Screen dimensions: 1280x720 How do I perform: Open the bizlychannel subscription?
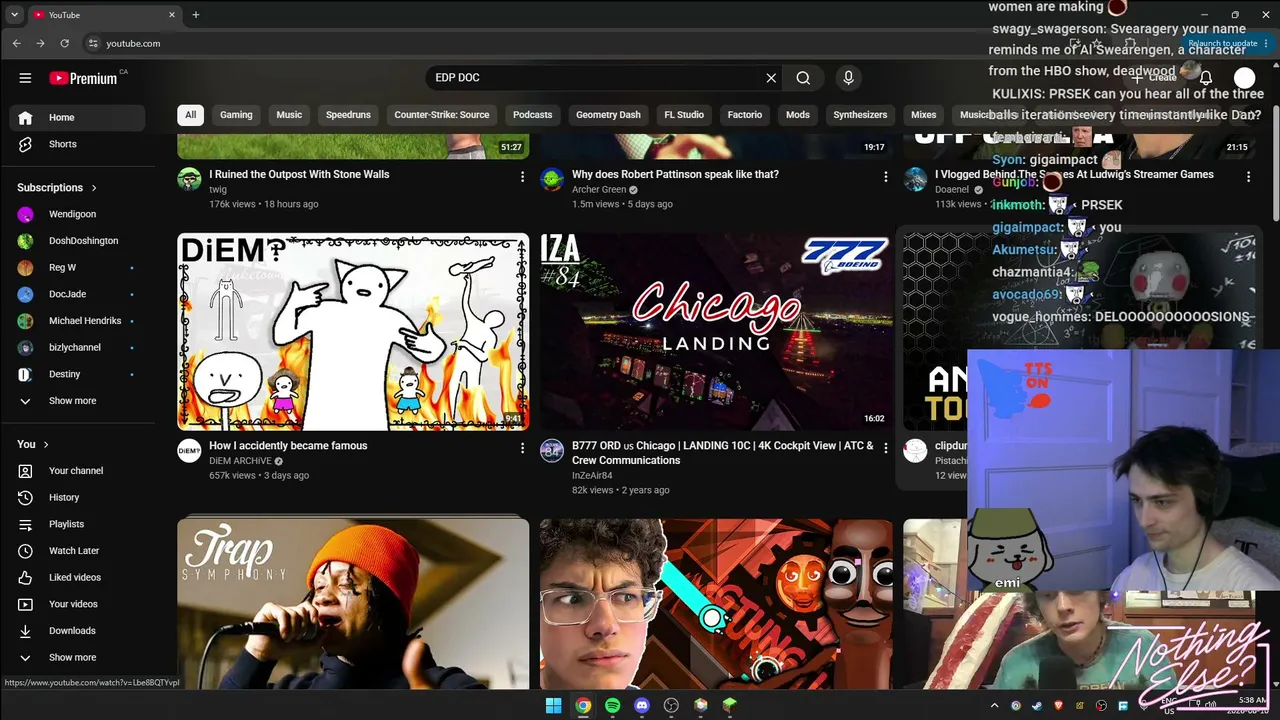tap(78, 348)
